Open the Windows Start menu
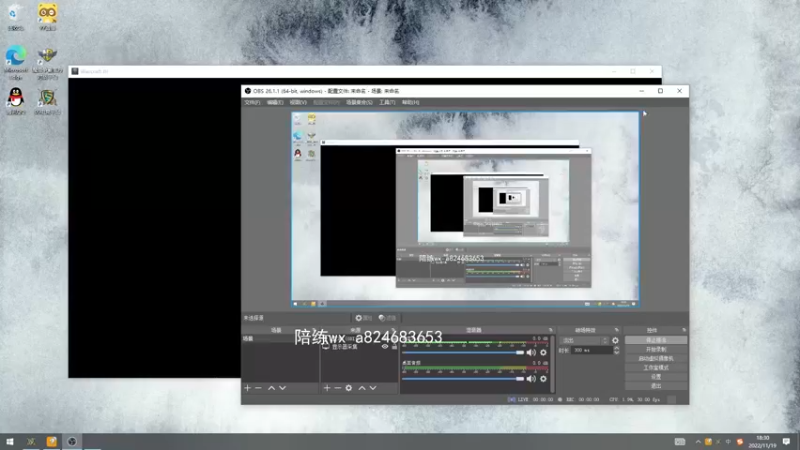 [x=10, y=442]
